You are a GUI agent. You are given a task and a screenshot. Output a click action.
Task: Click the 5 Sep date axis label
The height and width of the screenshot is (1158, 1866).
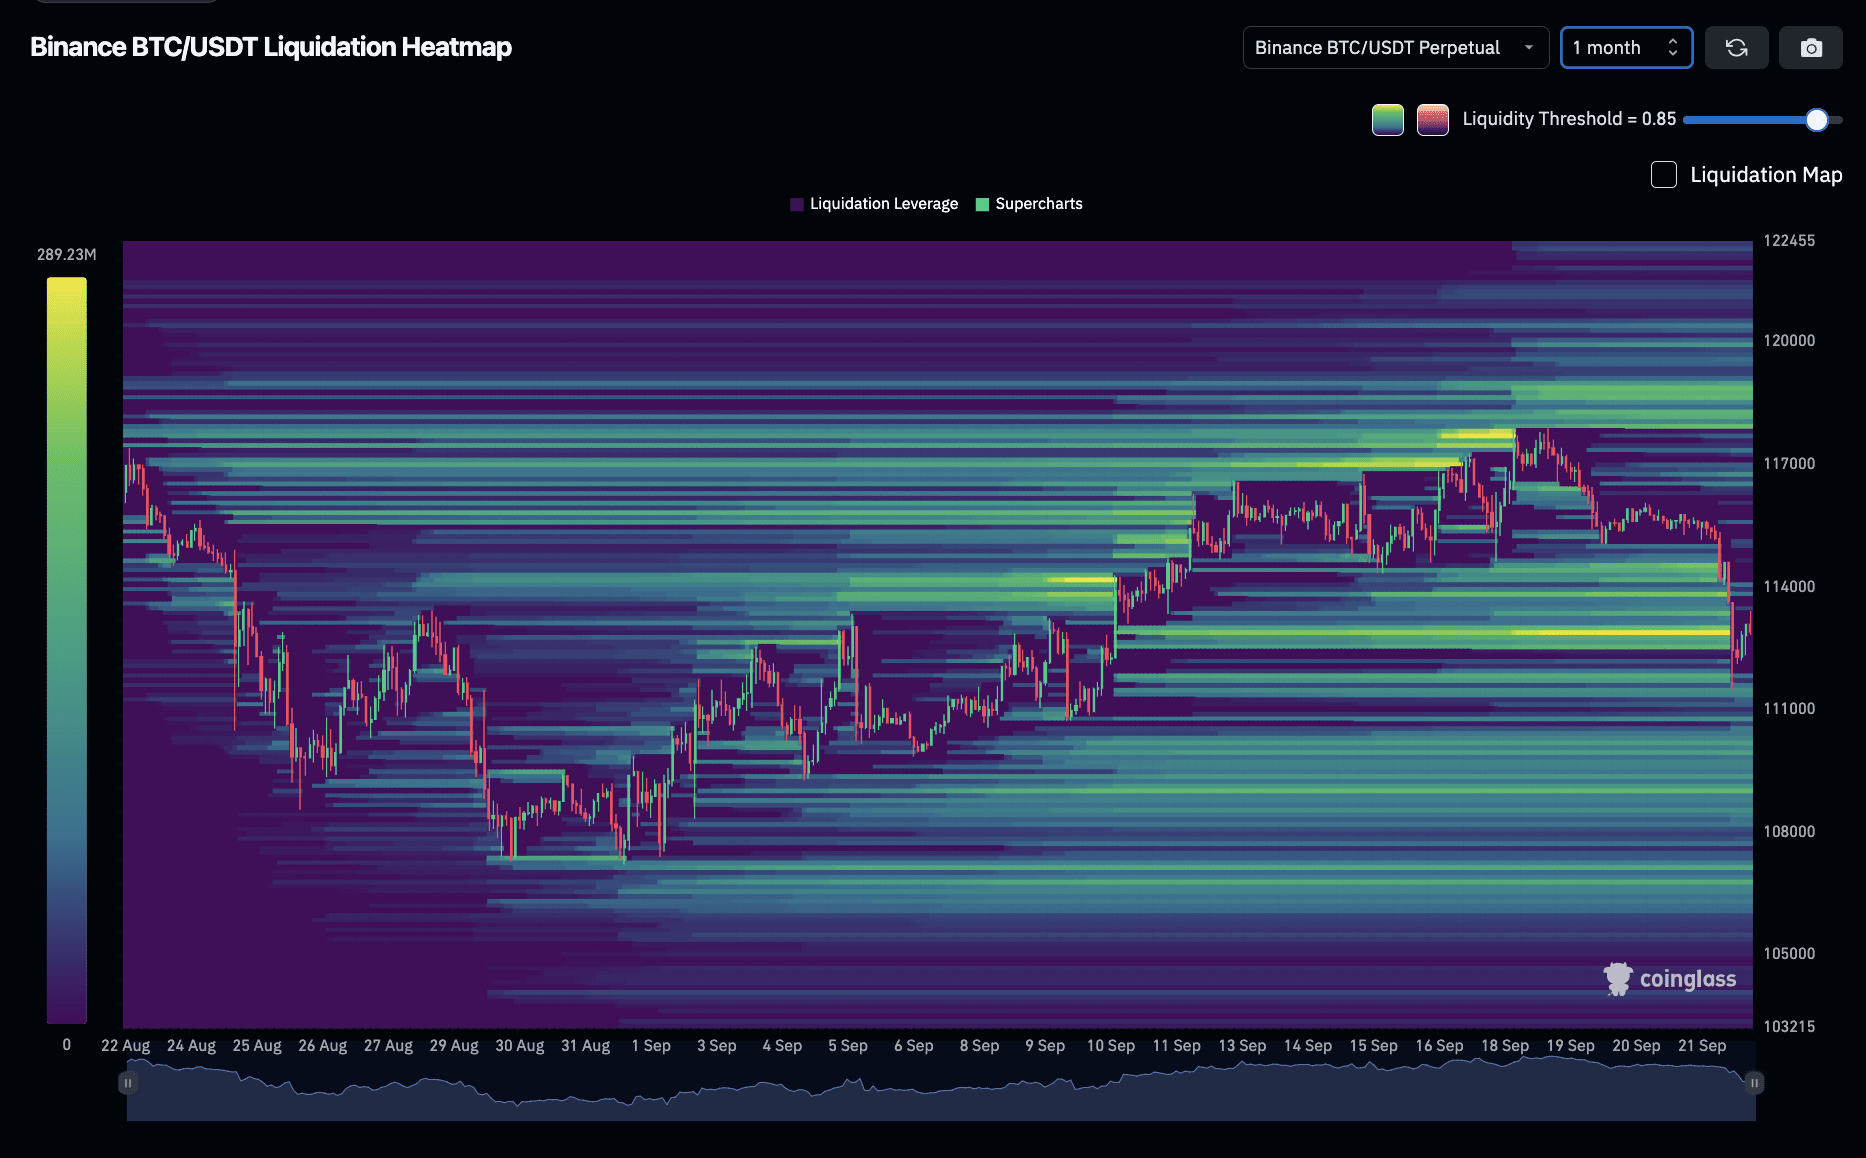(x=848, y=1046)
